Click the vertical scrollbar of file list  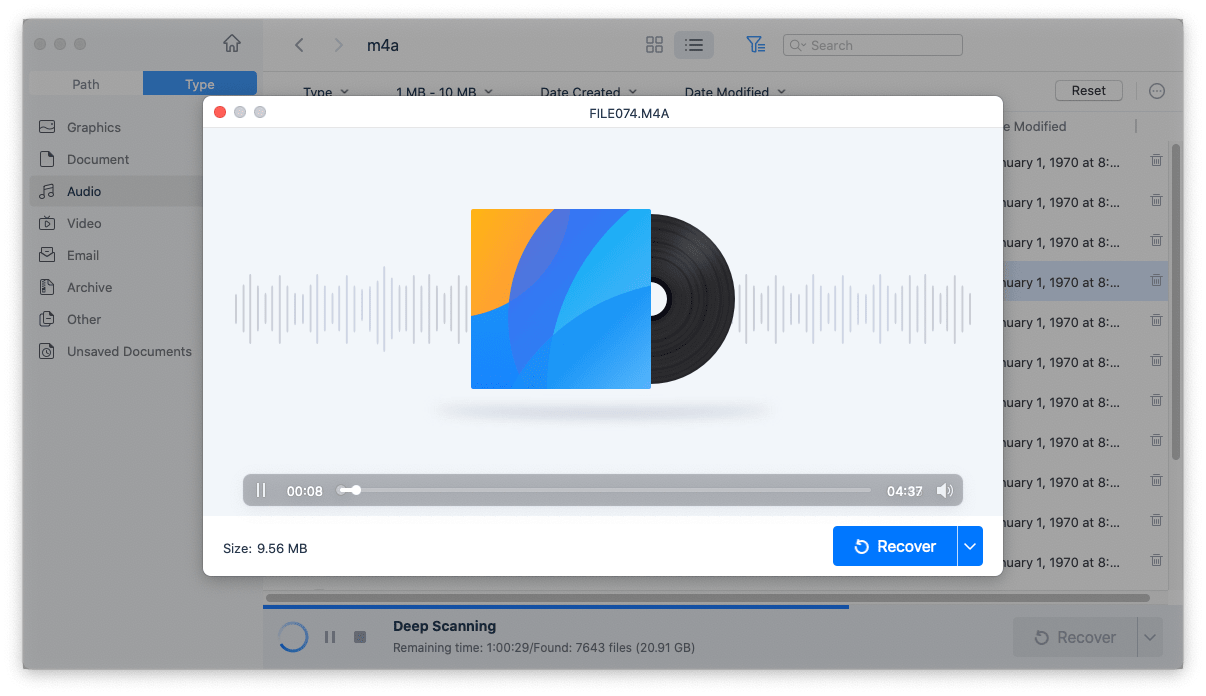pyautogui.click(x=1176, y=300)
